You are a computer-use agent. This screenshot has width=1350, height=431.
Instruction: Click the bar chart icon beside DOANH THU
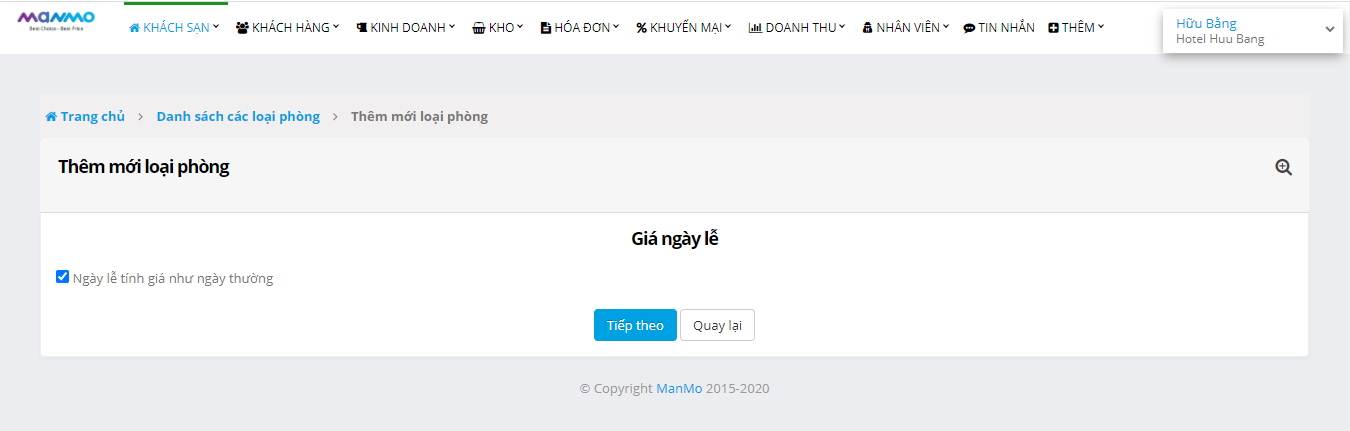[x=755, y=28]
